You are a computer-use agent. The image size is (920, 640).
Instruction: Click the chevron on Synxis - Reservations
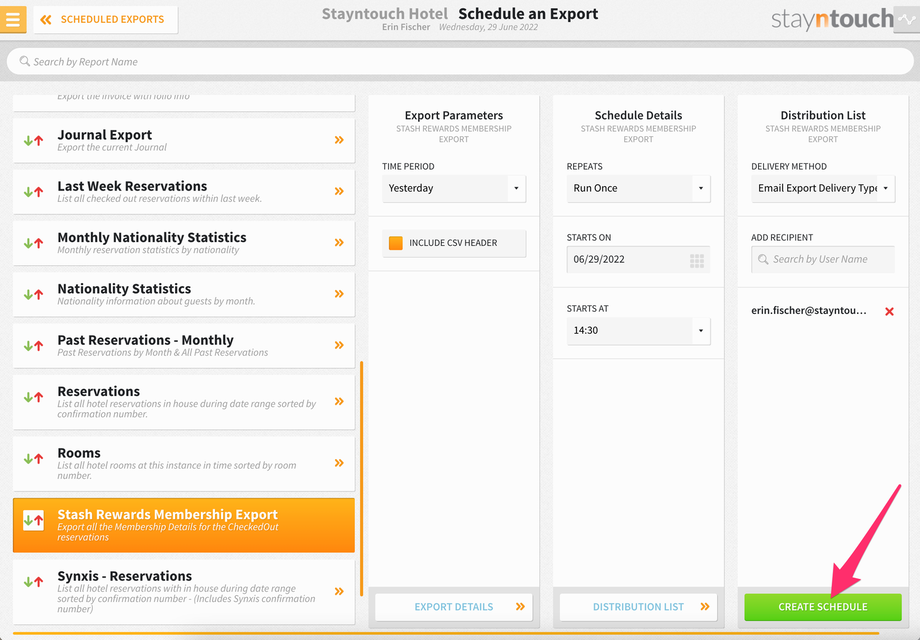(x=339, y=591)
